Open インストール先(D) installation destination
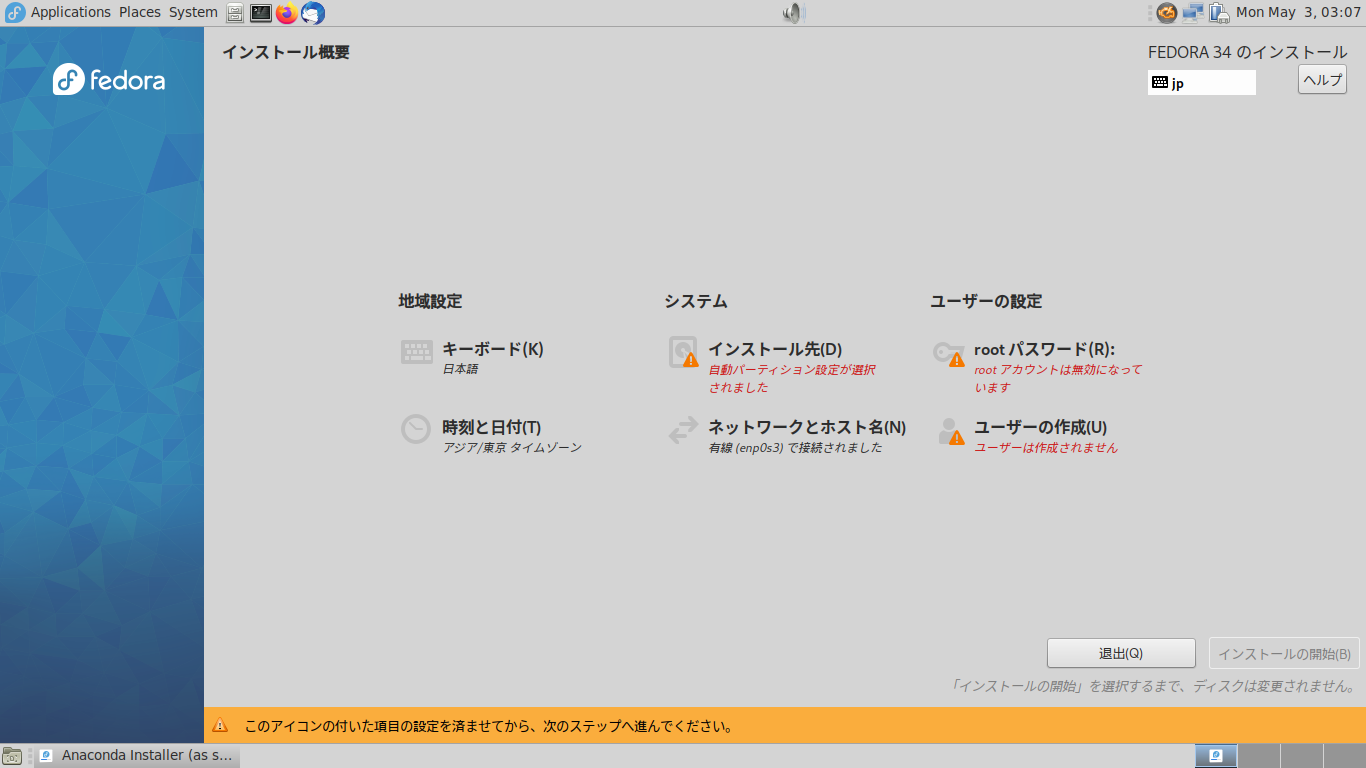Image resolution: width=1366 pixels, height=768 pixels. (x=775, y=349)
